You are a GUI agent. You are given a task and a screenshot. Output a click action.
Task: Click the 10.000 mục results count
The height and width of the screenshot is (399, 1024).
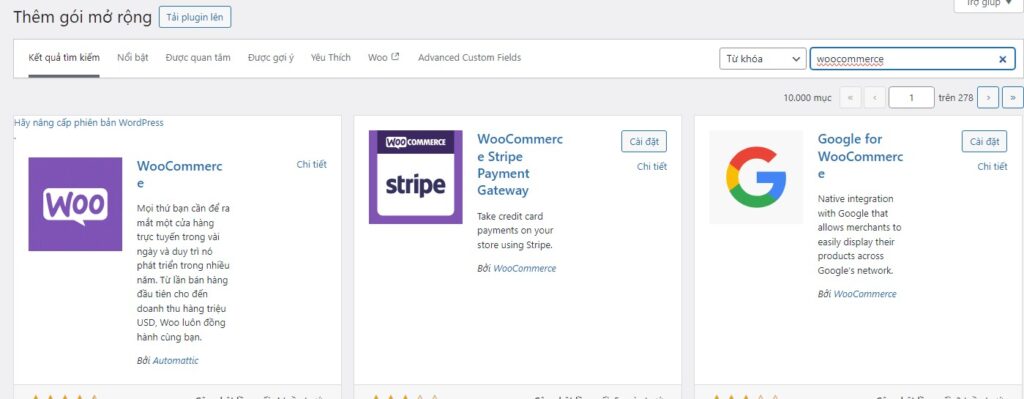(808, 98)
